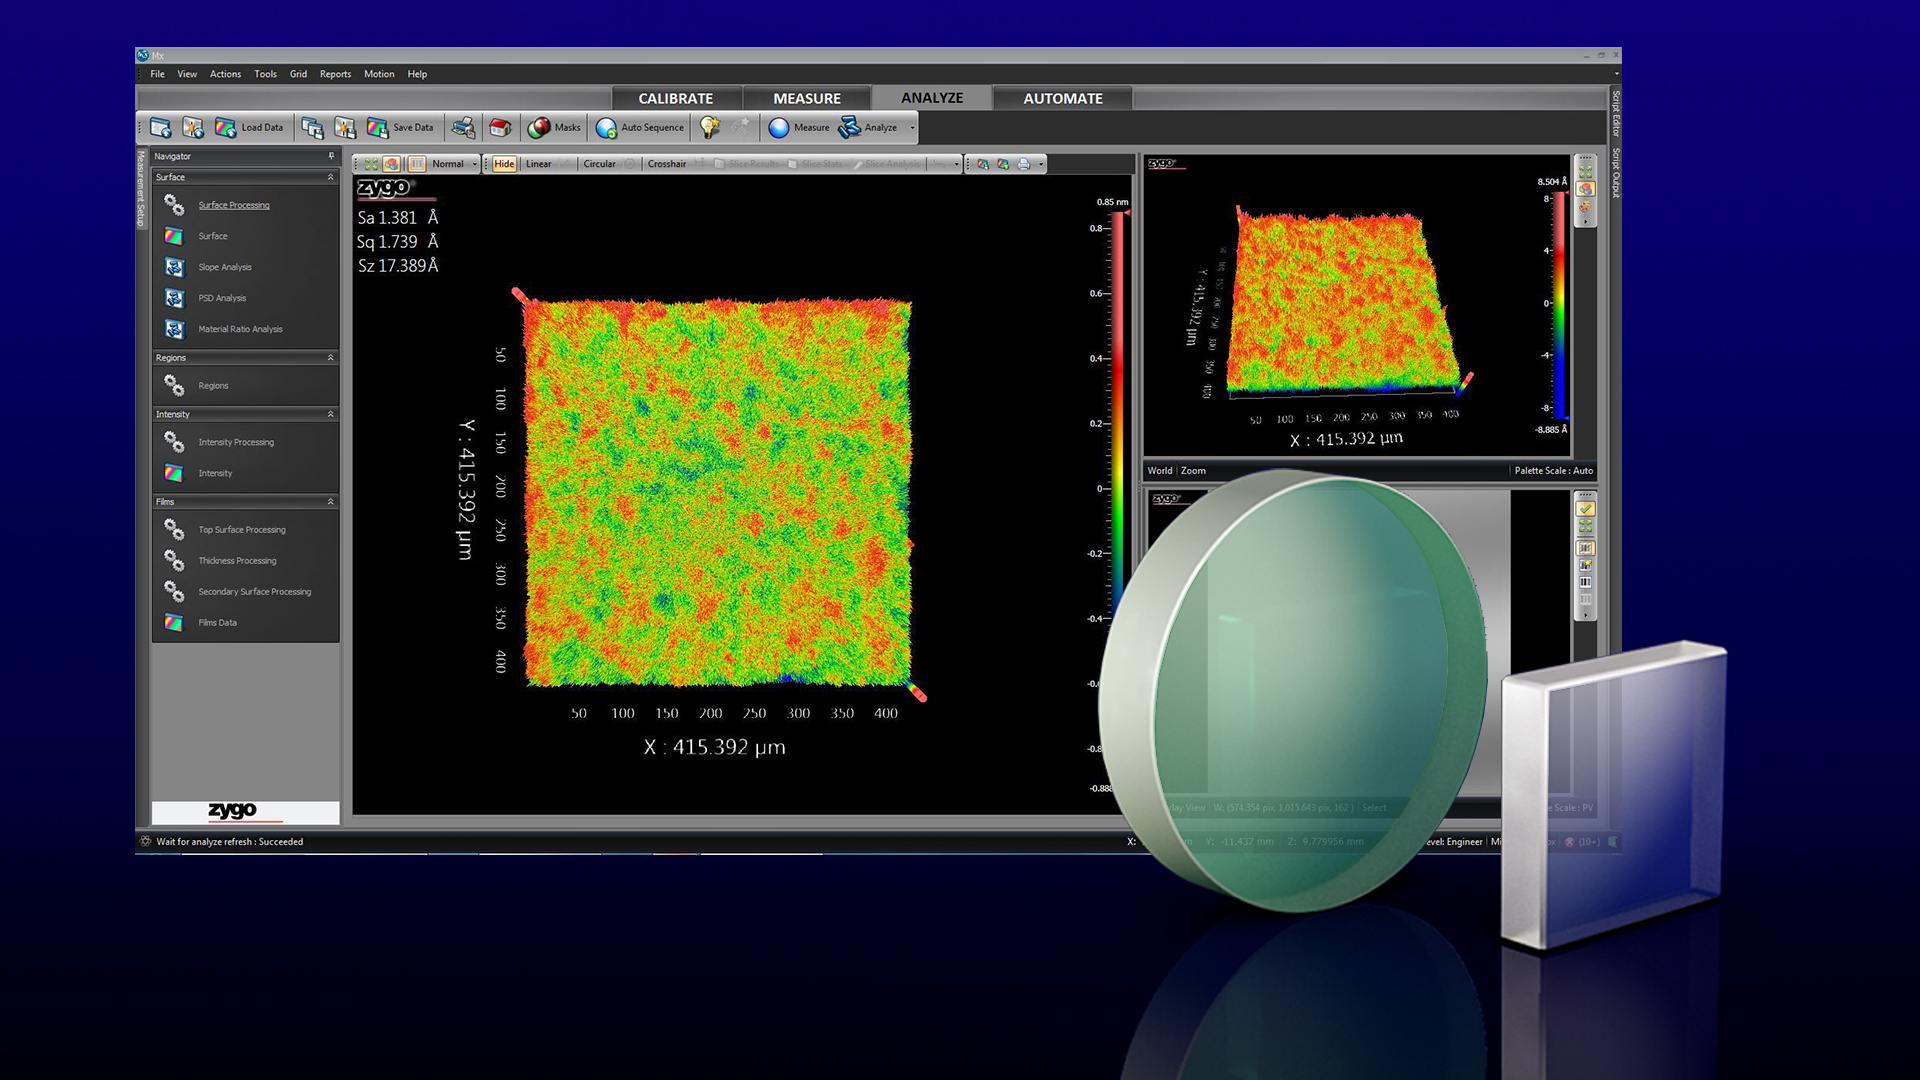The height and width of the screenshot is (1080, 1920).
Task: Click the second save icon with person figure
Action: [345, 127]
